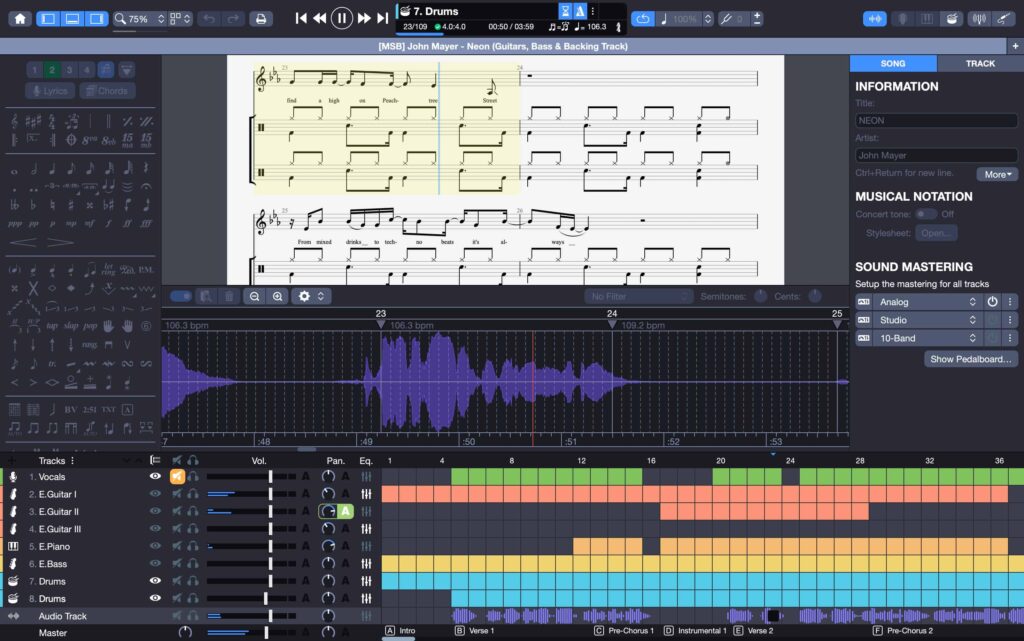Toggle the Concert tone switch
This screenshot has height=641, width=1024.
[x=927, y=214]
